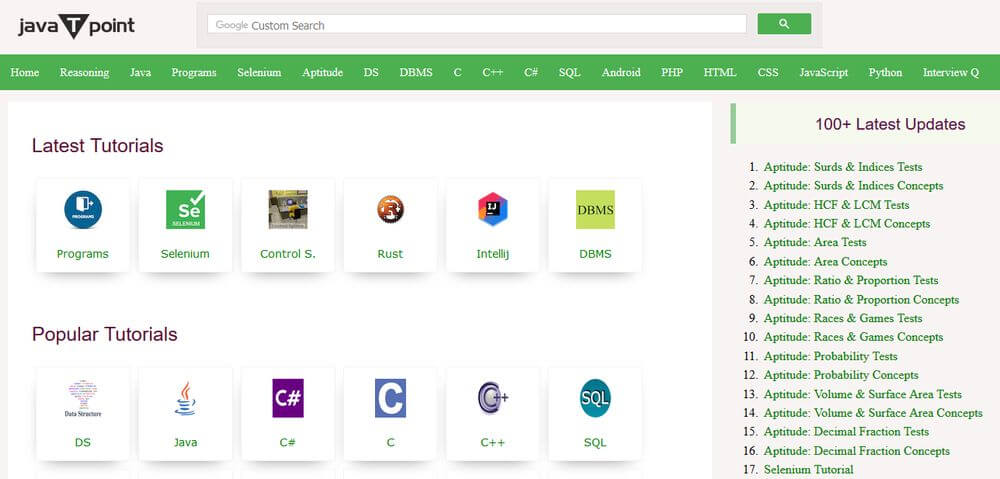
Task: Open the Java coffee cup icon
Action: [x=185, y=398]
